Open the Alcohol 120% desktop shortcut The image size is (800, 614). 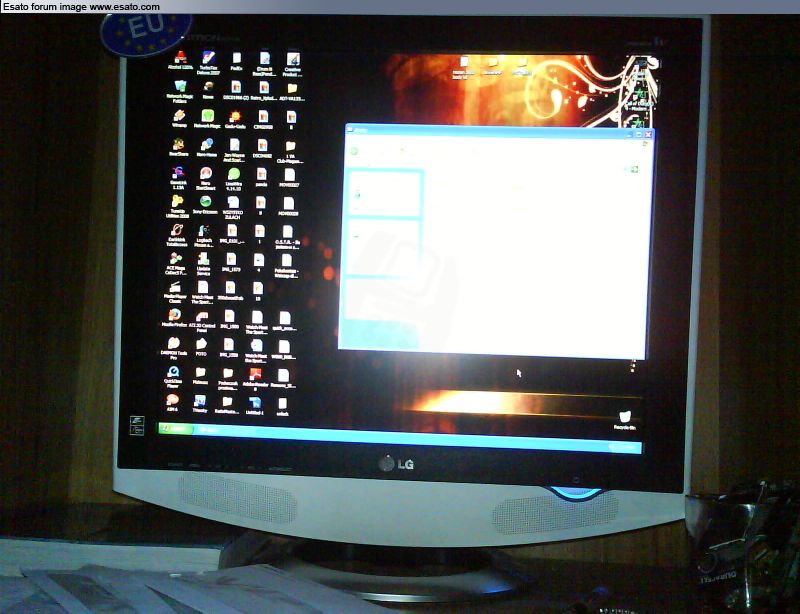pyautogui.click(x=180, y=61)
